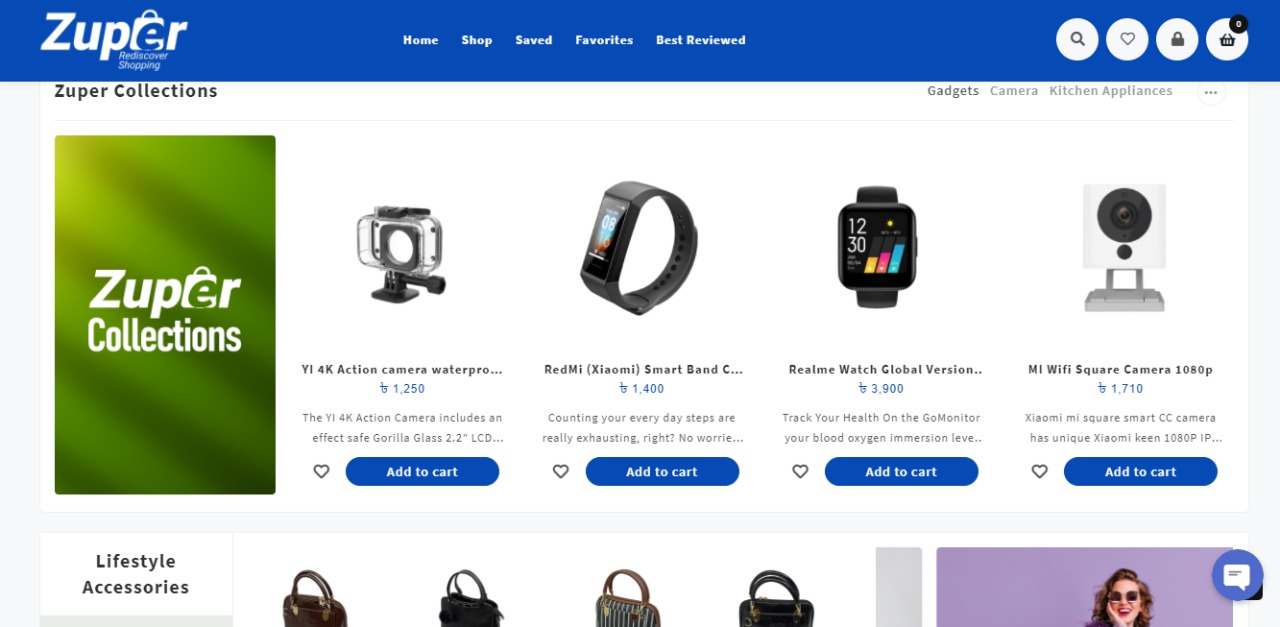Click the Zuper logo in header
The image size is (1280, 627).
pyautogui.click(x=114, y=39)
